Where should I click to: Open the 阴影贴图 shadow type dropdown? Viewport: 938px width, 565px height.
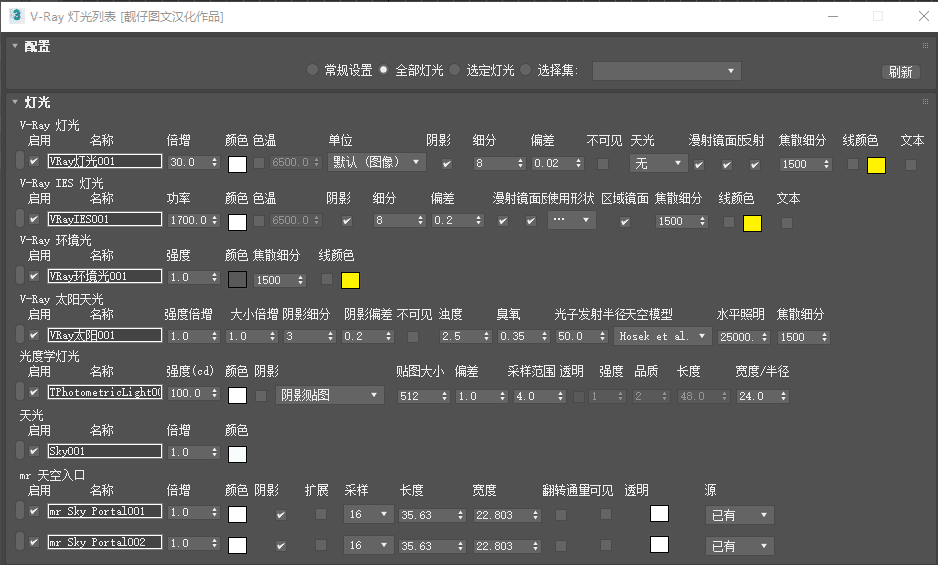[x=329, y=395]
